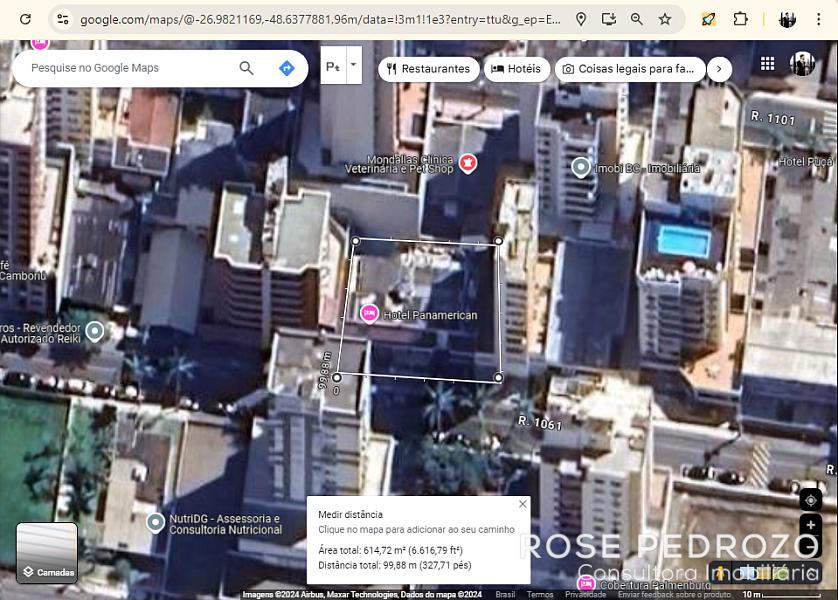Close the Medir distância panel
Image resolution: width=838 pixels, height=600 pixels.
click(x=522, y=505)
